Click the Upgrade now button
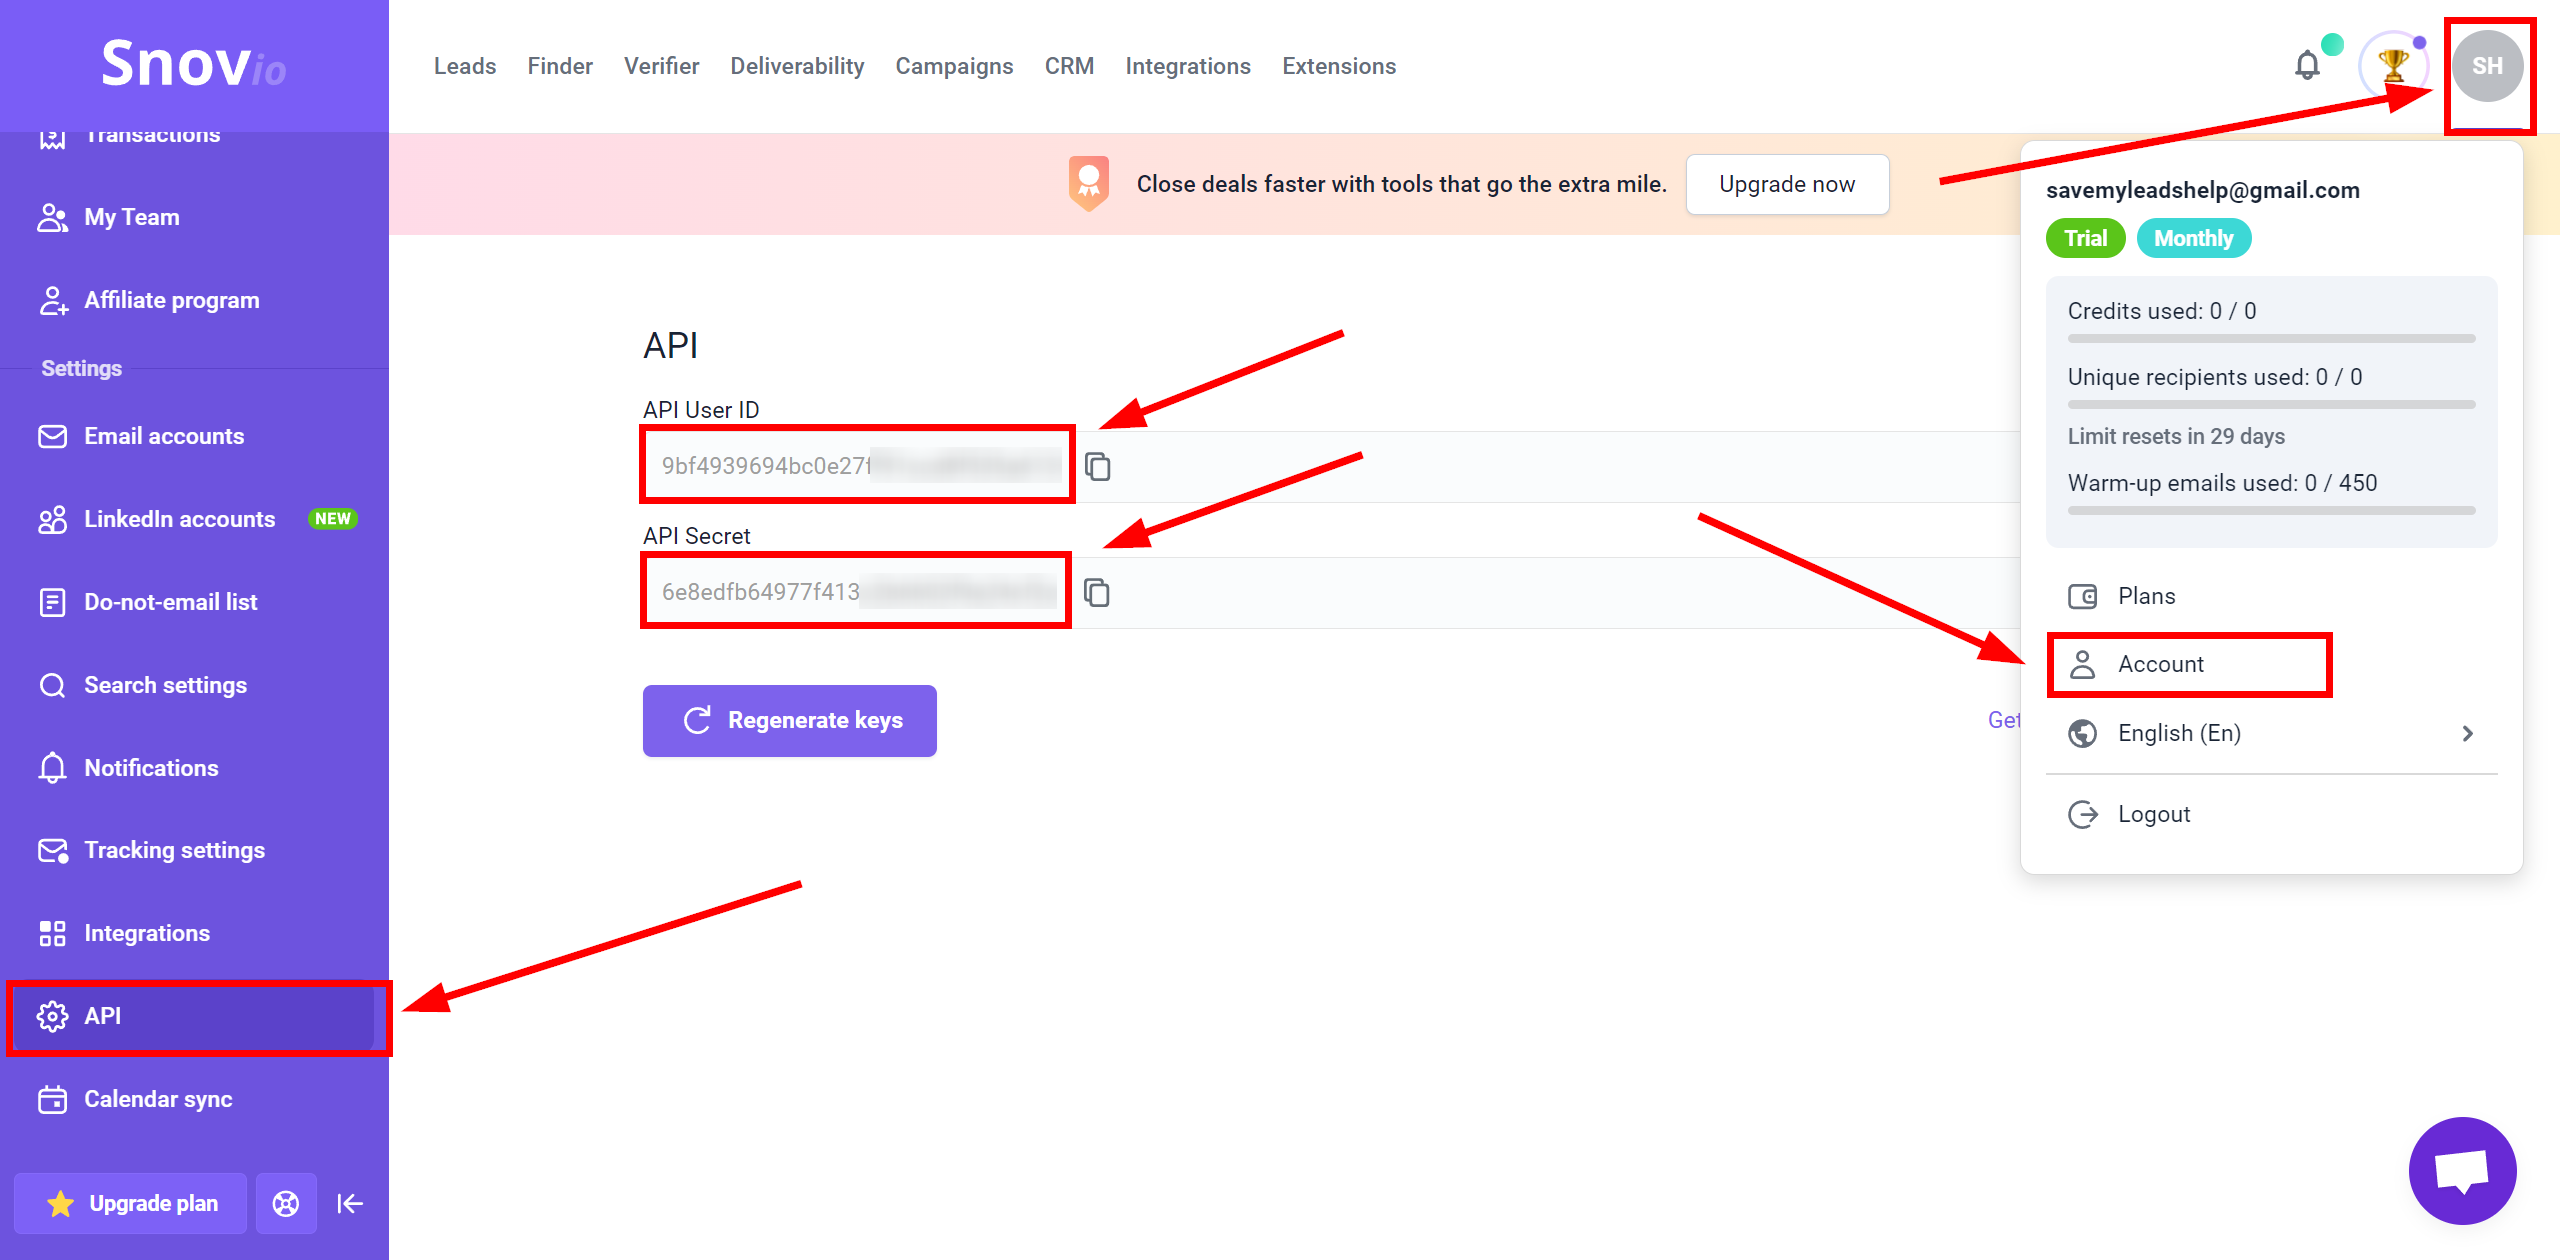 (x=1788, y=184)
